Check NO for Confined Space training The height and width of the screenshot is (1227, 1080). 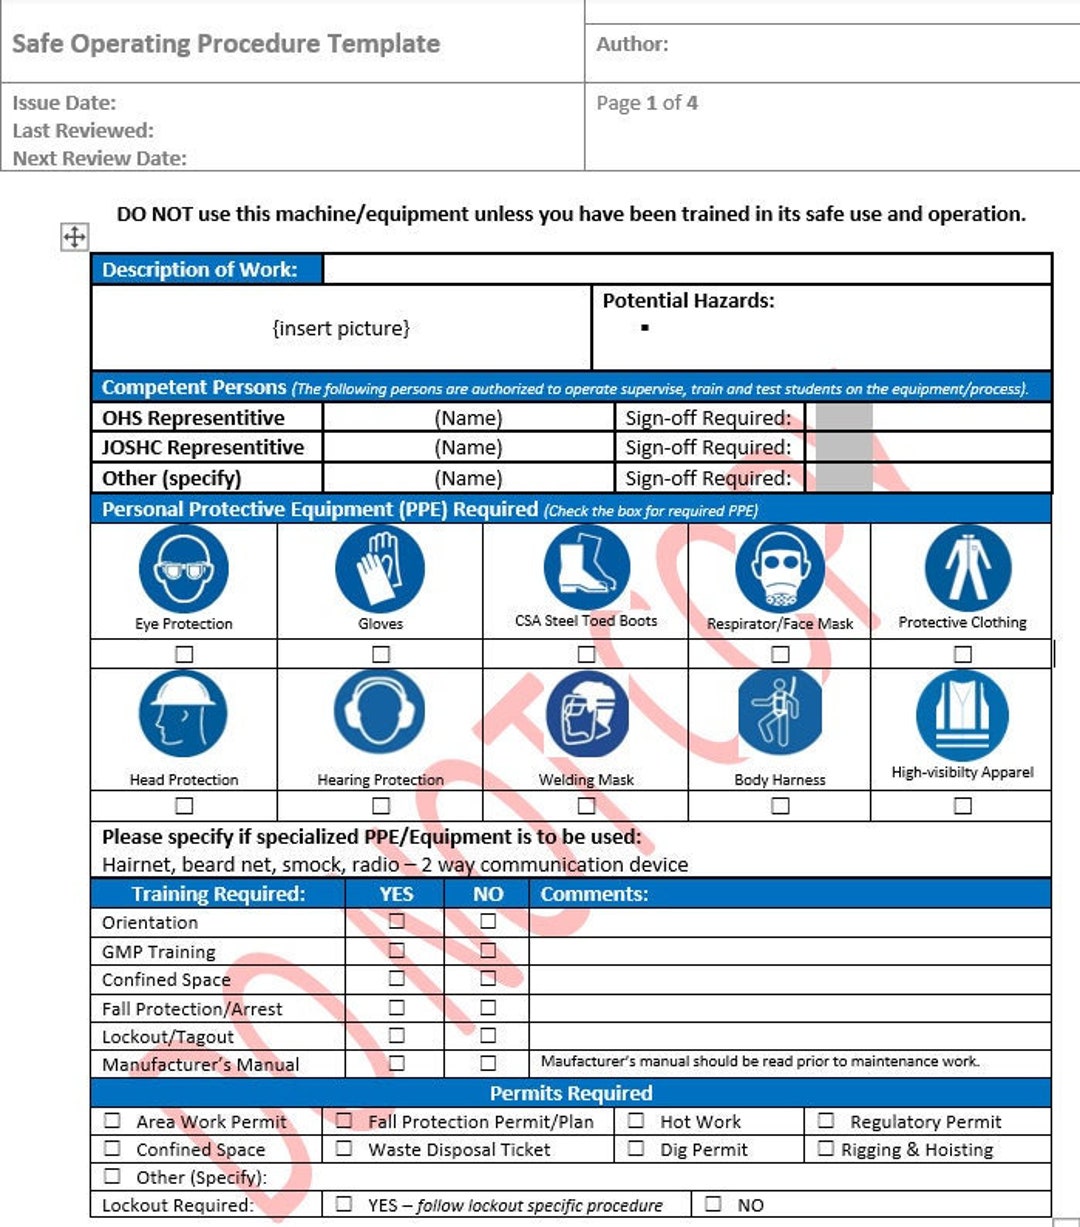click(488, 980)
